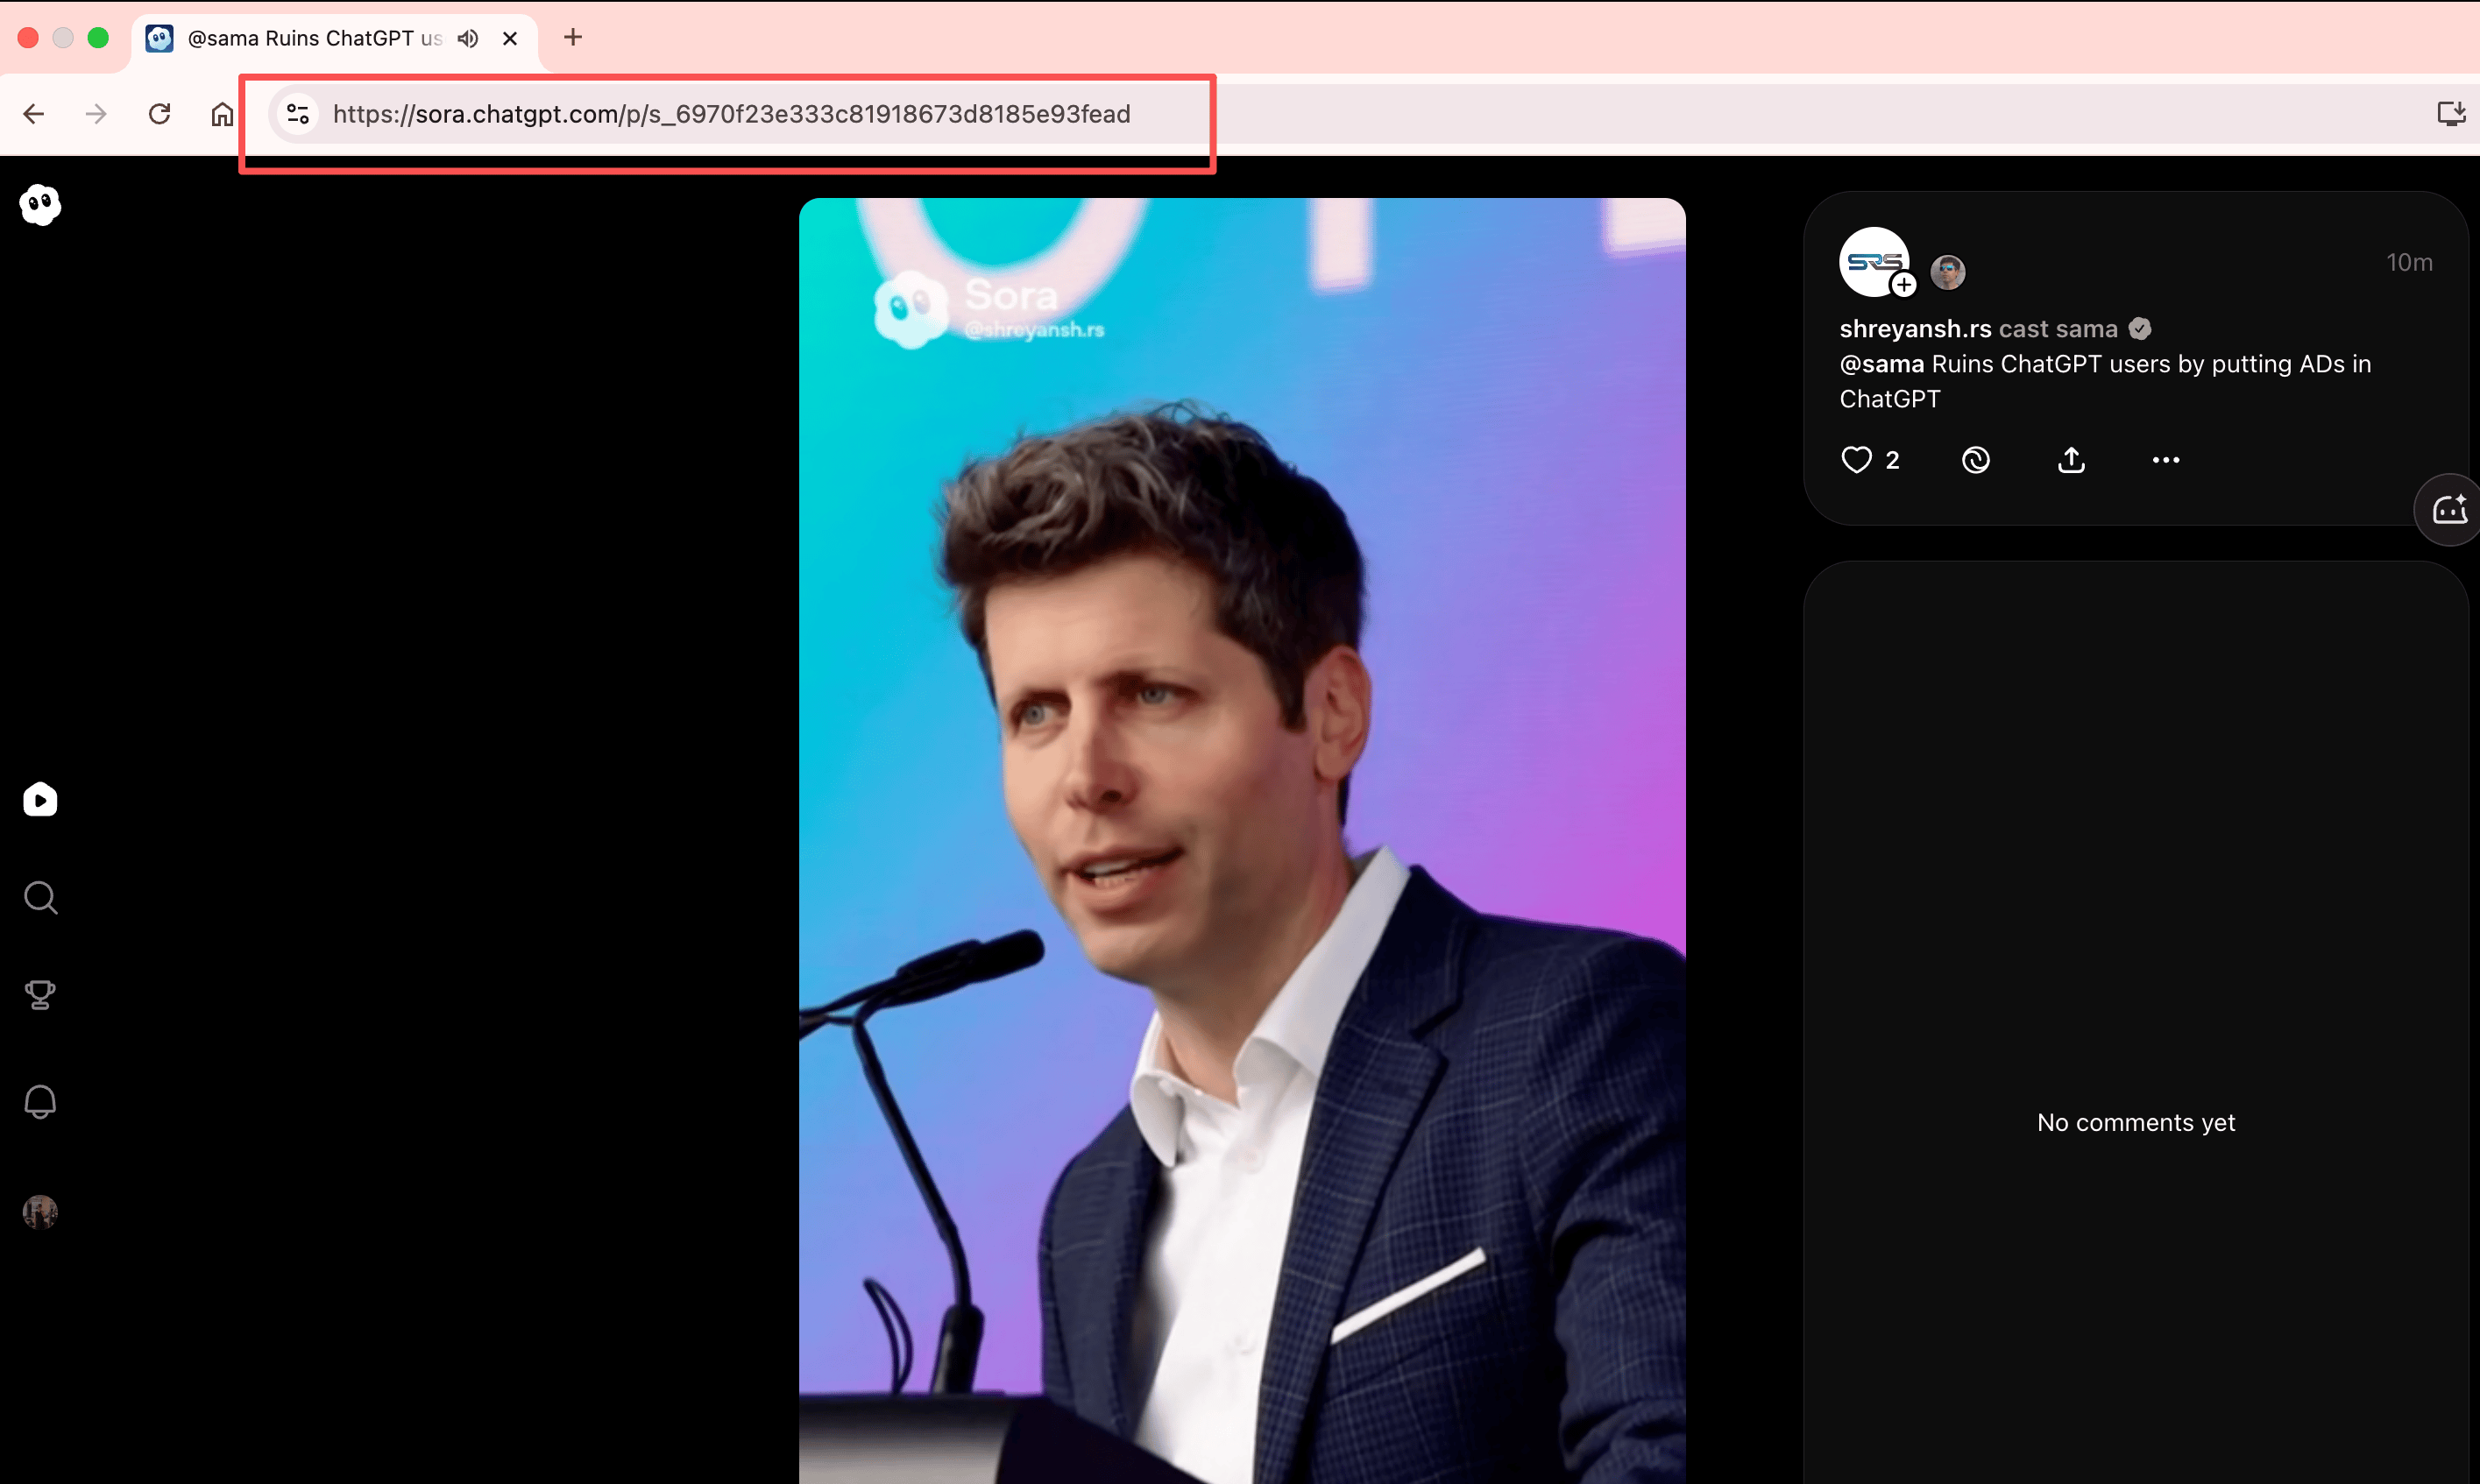The image size is (2480, 1484).
Task: Navigate back with the browser arrow
Action: (x=34, y=113)
